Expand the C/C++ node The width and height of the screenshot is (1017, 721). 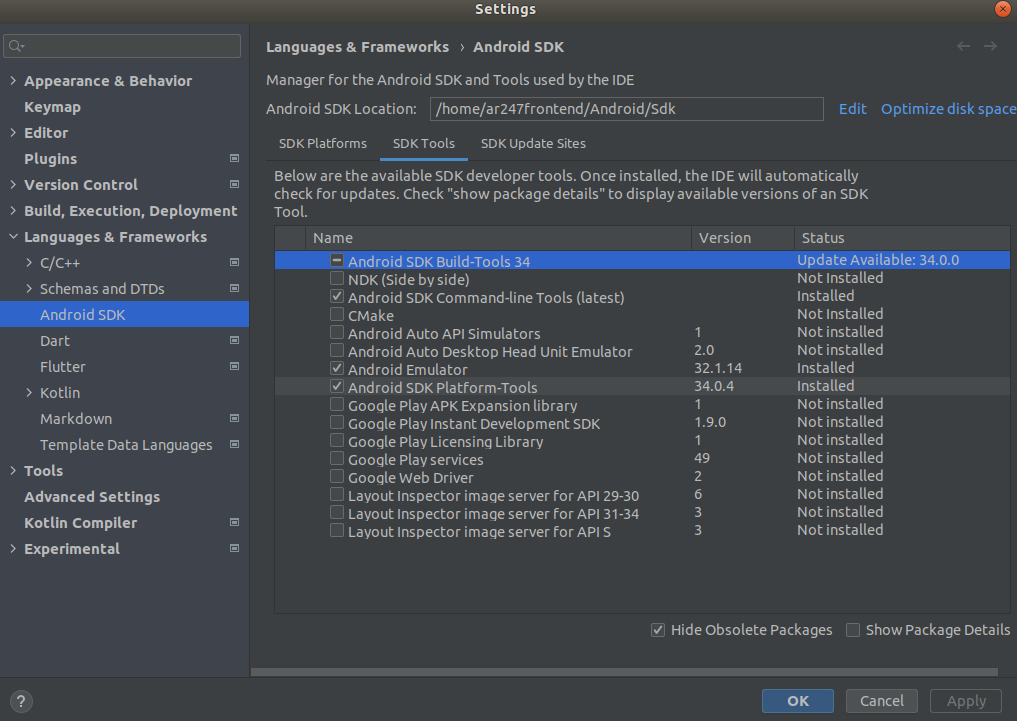pos(29,263)
